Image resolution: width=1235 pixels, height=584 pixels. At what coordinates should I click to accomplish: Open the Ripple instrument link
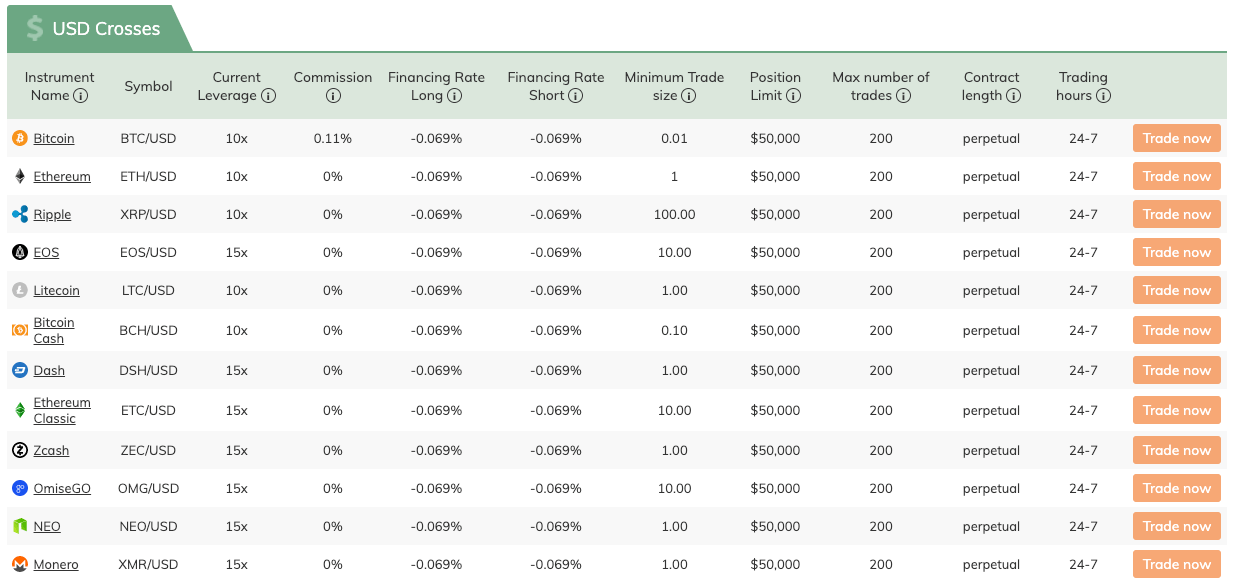coord(52,214)
